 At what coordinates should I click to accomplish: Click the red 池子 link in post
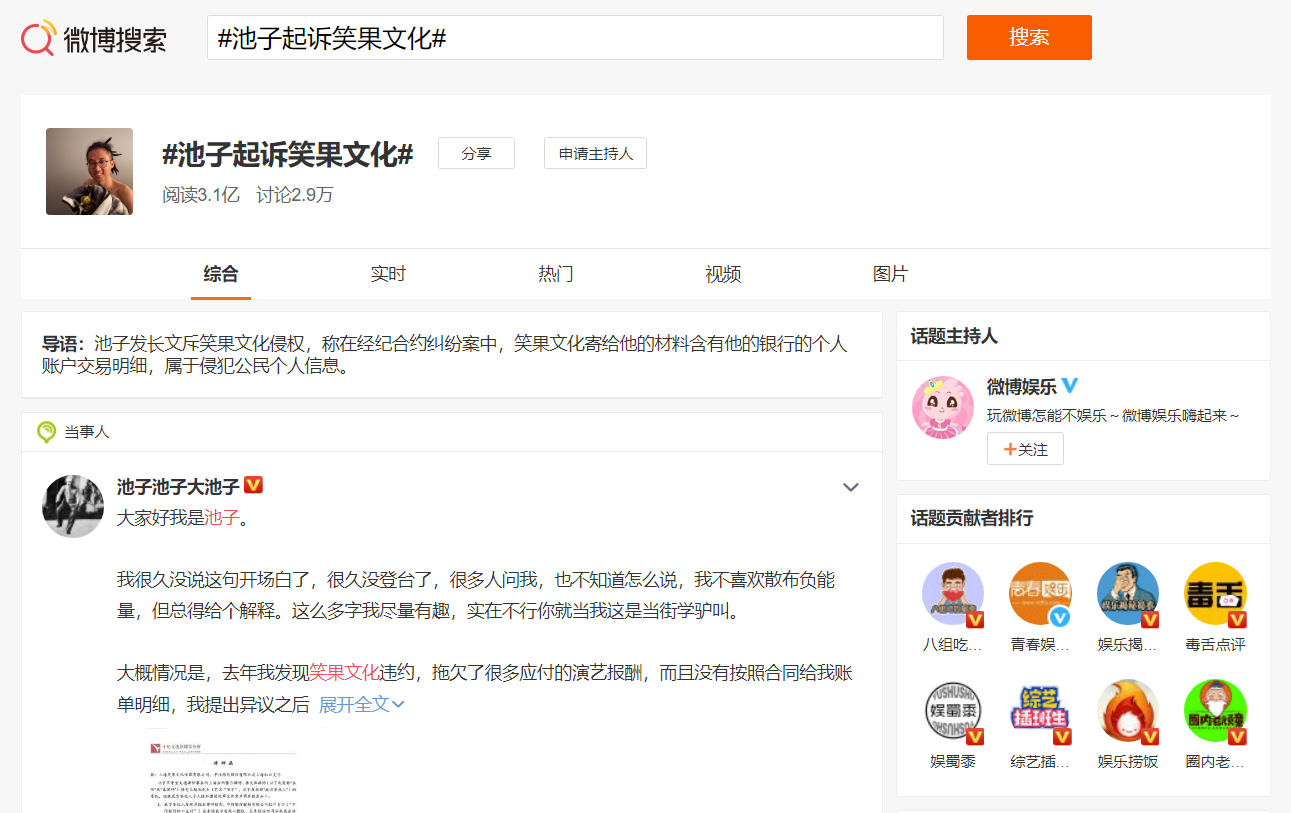click(x=222, y=518)
